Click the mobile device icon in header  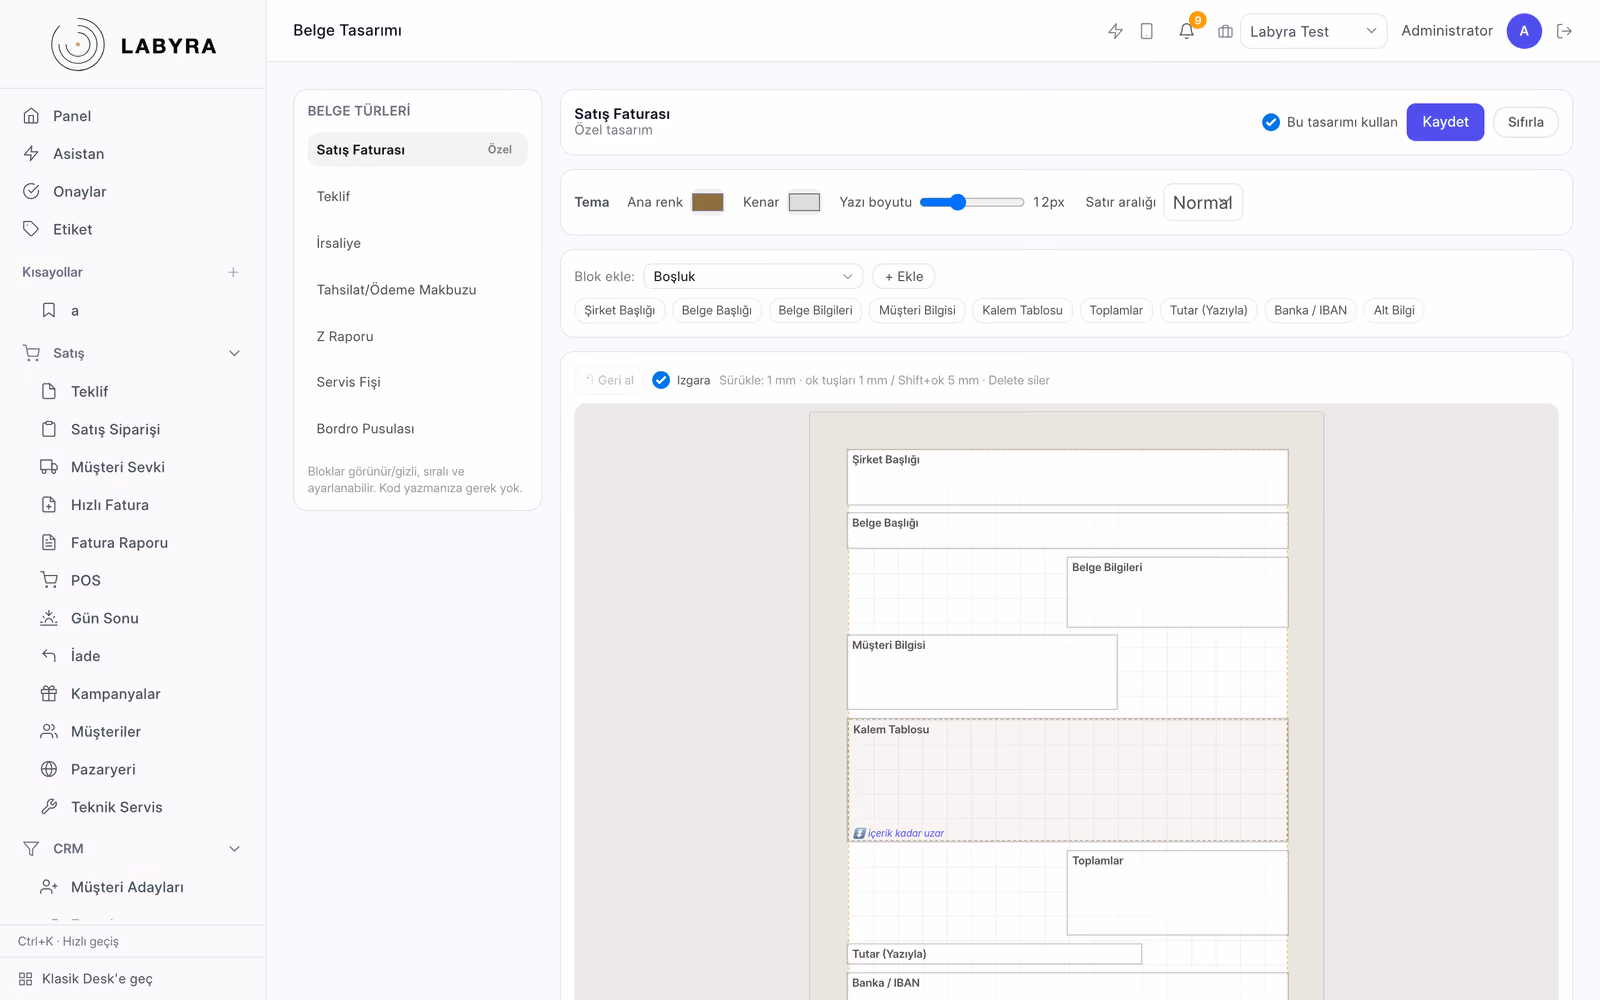pos(1147,31)
